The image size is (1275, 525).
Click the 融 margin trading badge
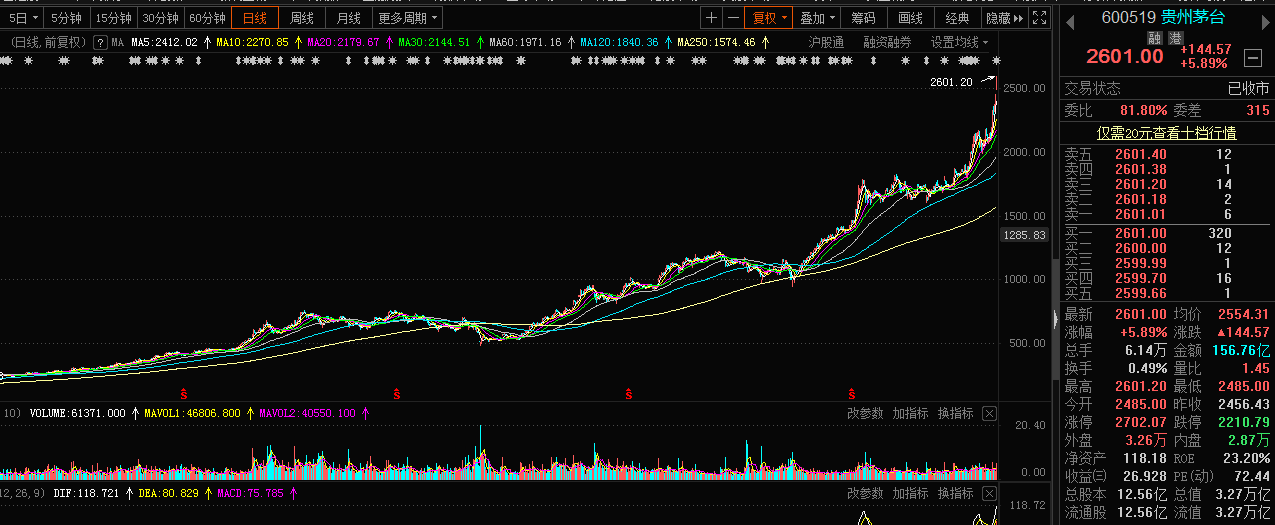click(1153, 37)
